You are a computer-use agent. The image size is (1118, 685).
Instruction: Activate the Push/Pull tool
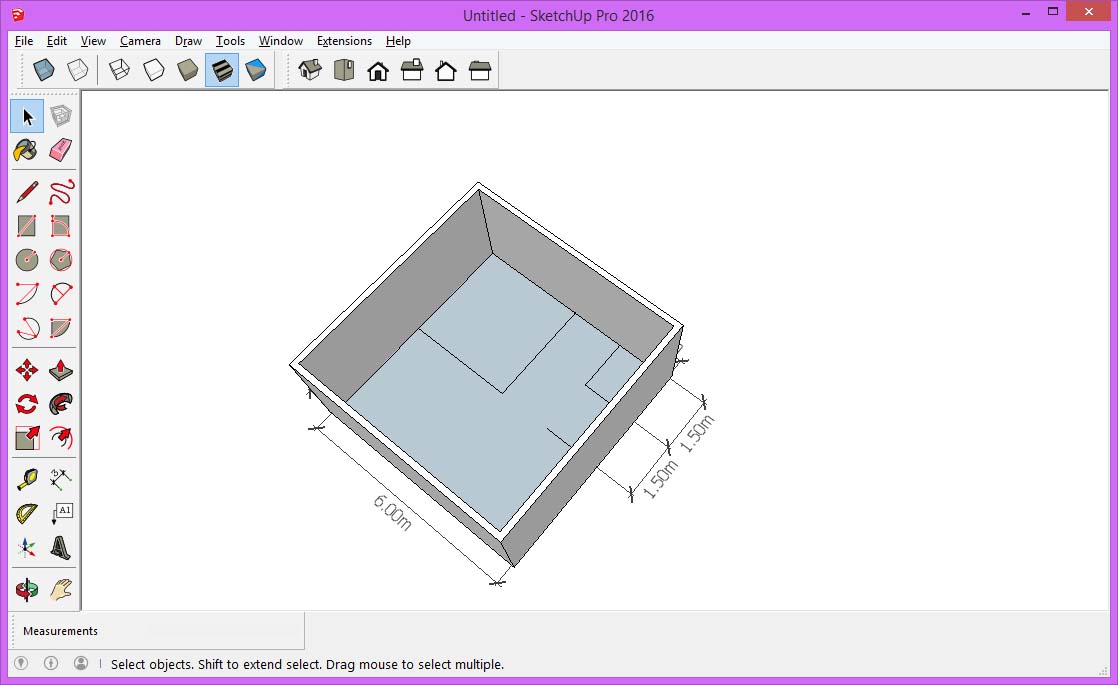(x=60, y=368)
